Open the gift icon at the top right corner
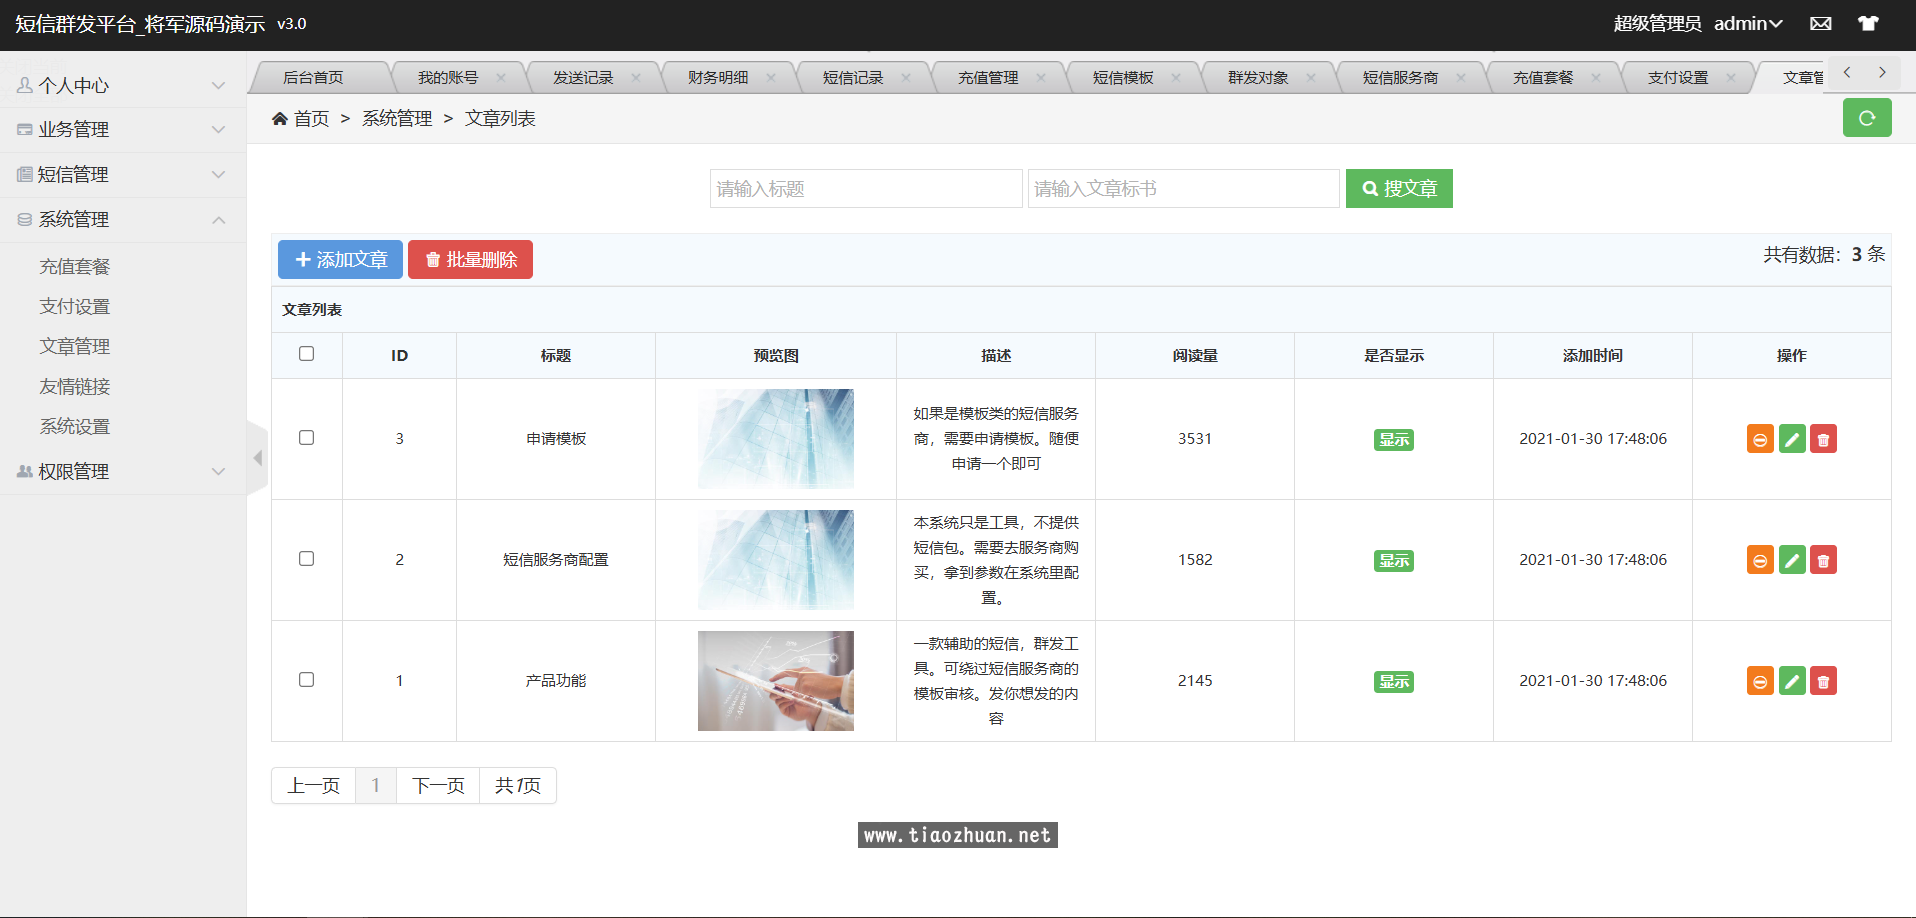This screenshot has width=1916, height=918. [x=1868, y=23]
